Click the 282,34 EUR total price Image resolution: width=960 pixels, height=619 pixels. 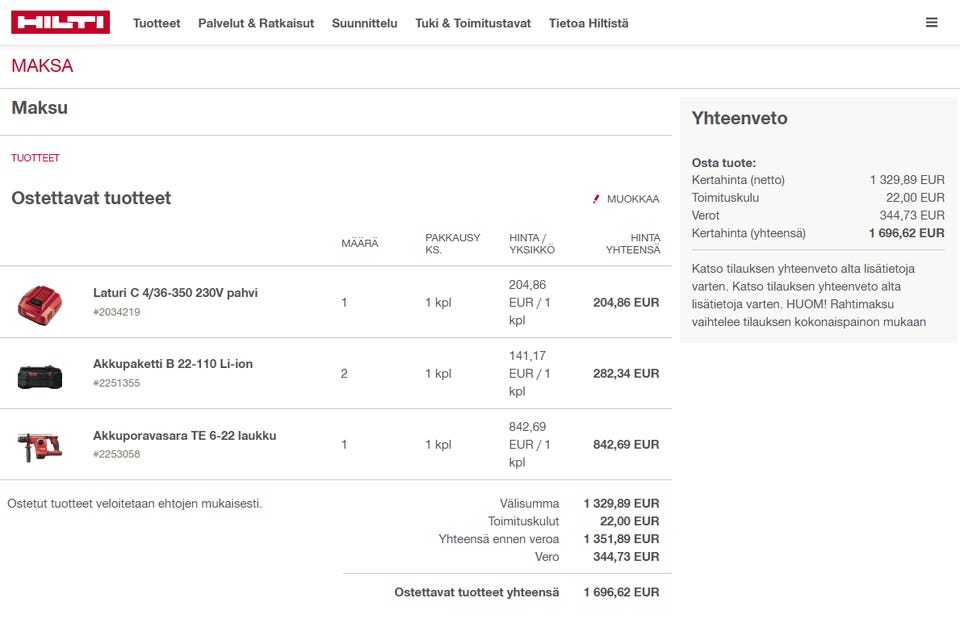[x=626, y=373]
